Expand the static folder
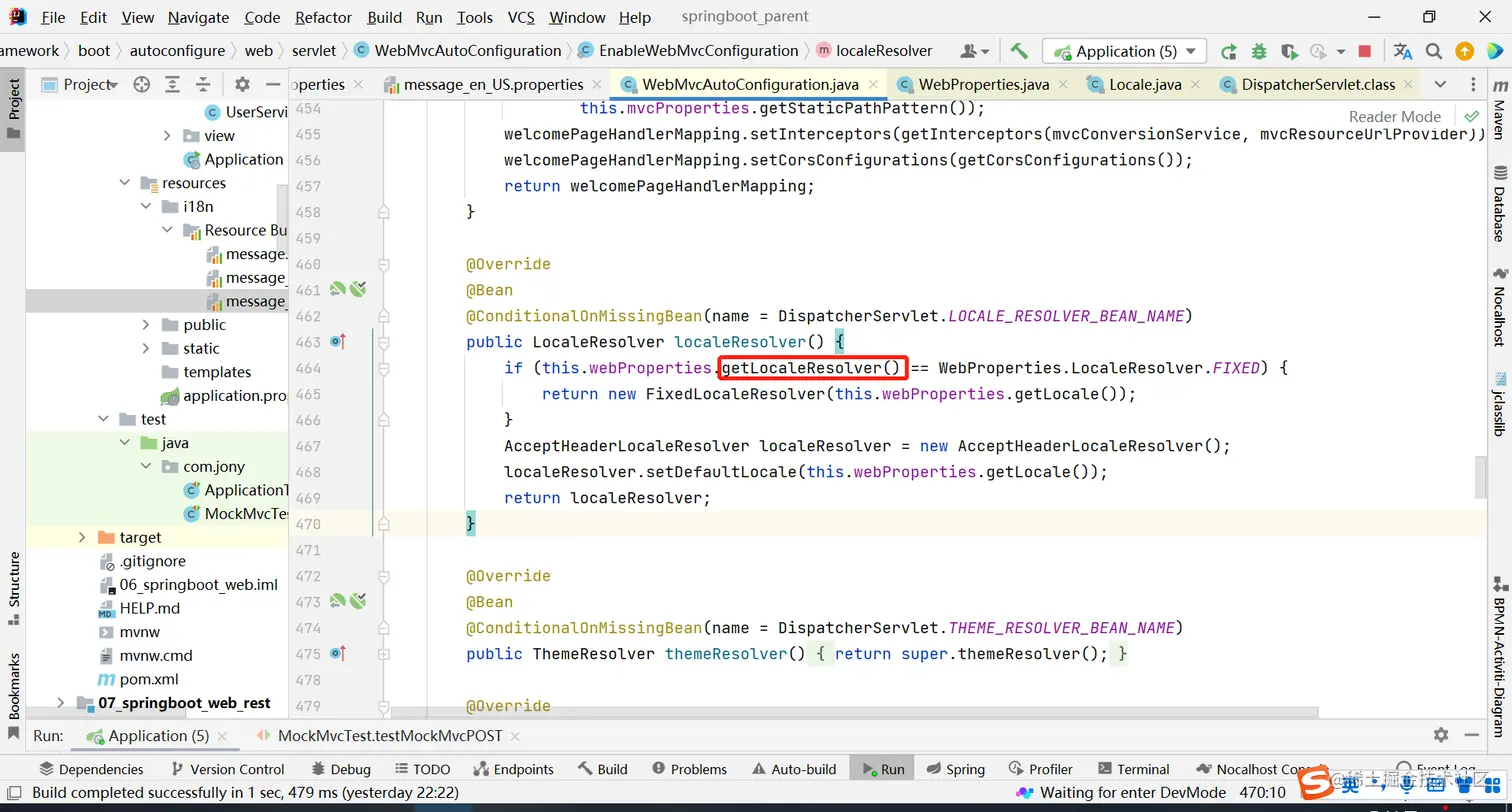Viewport: 1512px width, 812px height. pos(146,348)
